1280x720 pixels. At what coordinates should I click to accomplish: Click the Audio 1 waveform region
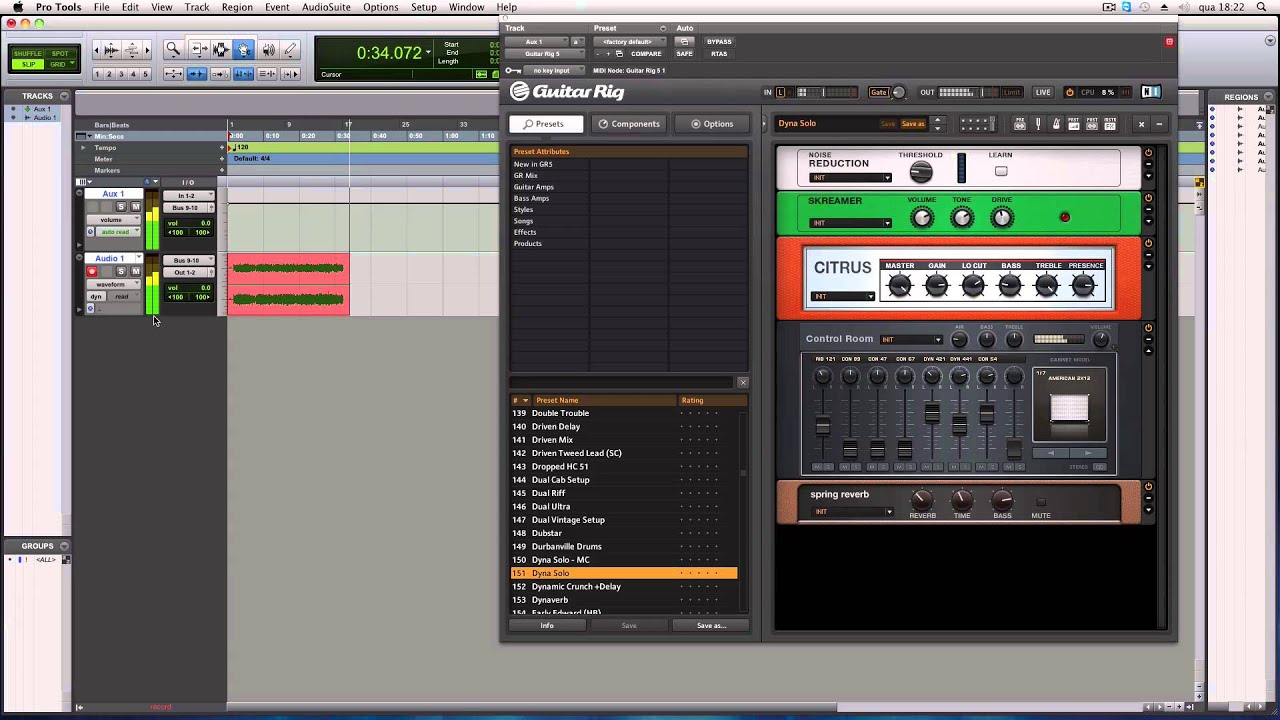(x=289, y=285)
